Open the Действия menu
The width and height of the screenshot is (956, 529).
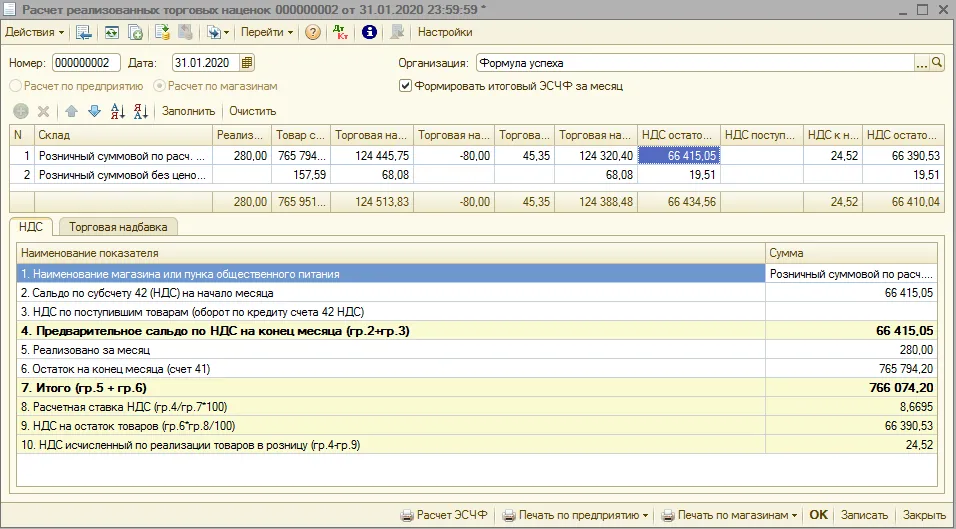34,32
